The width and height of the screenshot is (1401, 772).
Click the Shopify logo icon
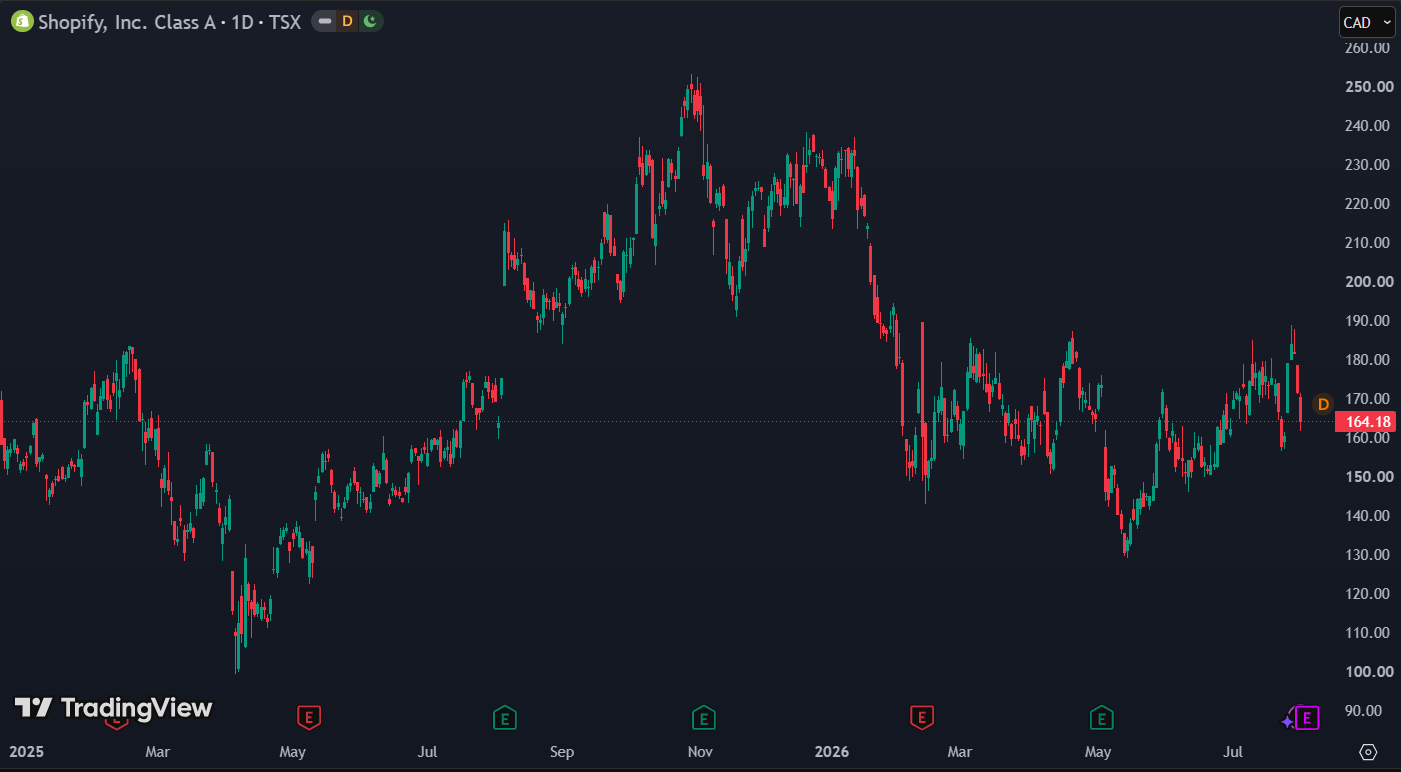[22, 21]
